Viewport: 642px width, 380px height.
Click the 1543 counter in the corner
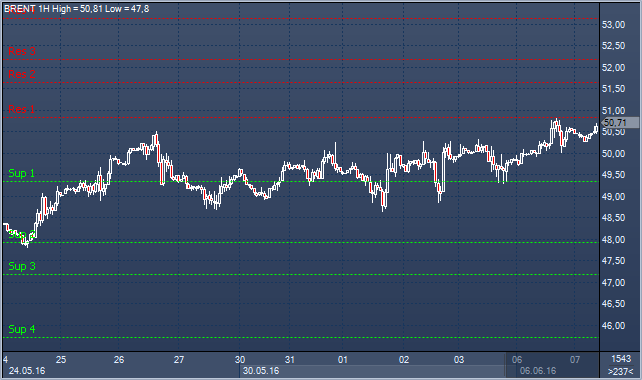tap(621, 359)
